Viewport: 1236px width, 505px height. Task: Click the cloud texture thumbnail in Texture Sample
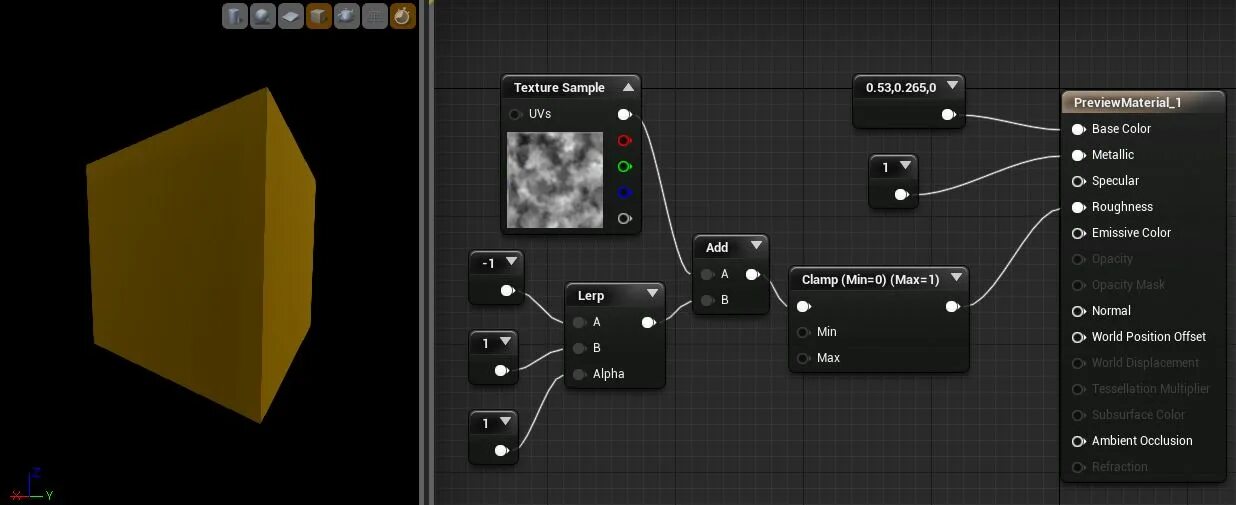(555, 180)
